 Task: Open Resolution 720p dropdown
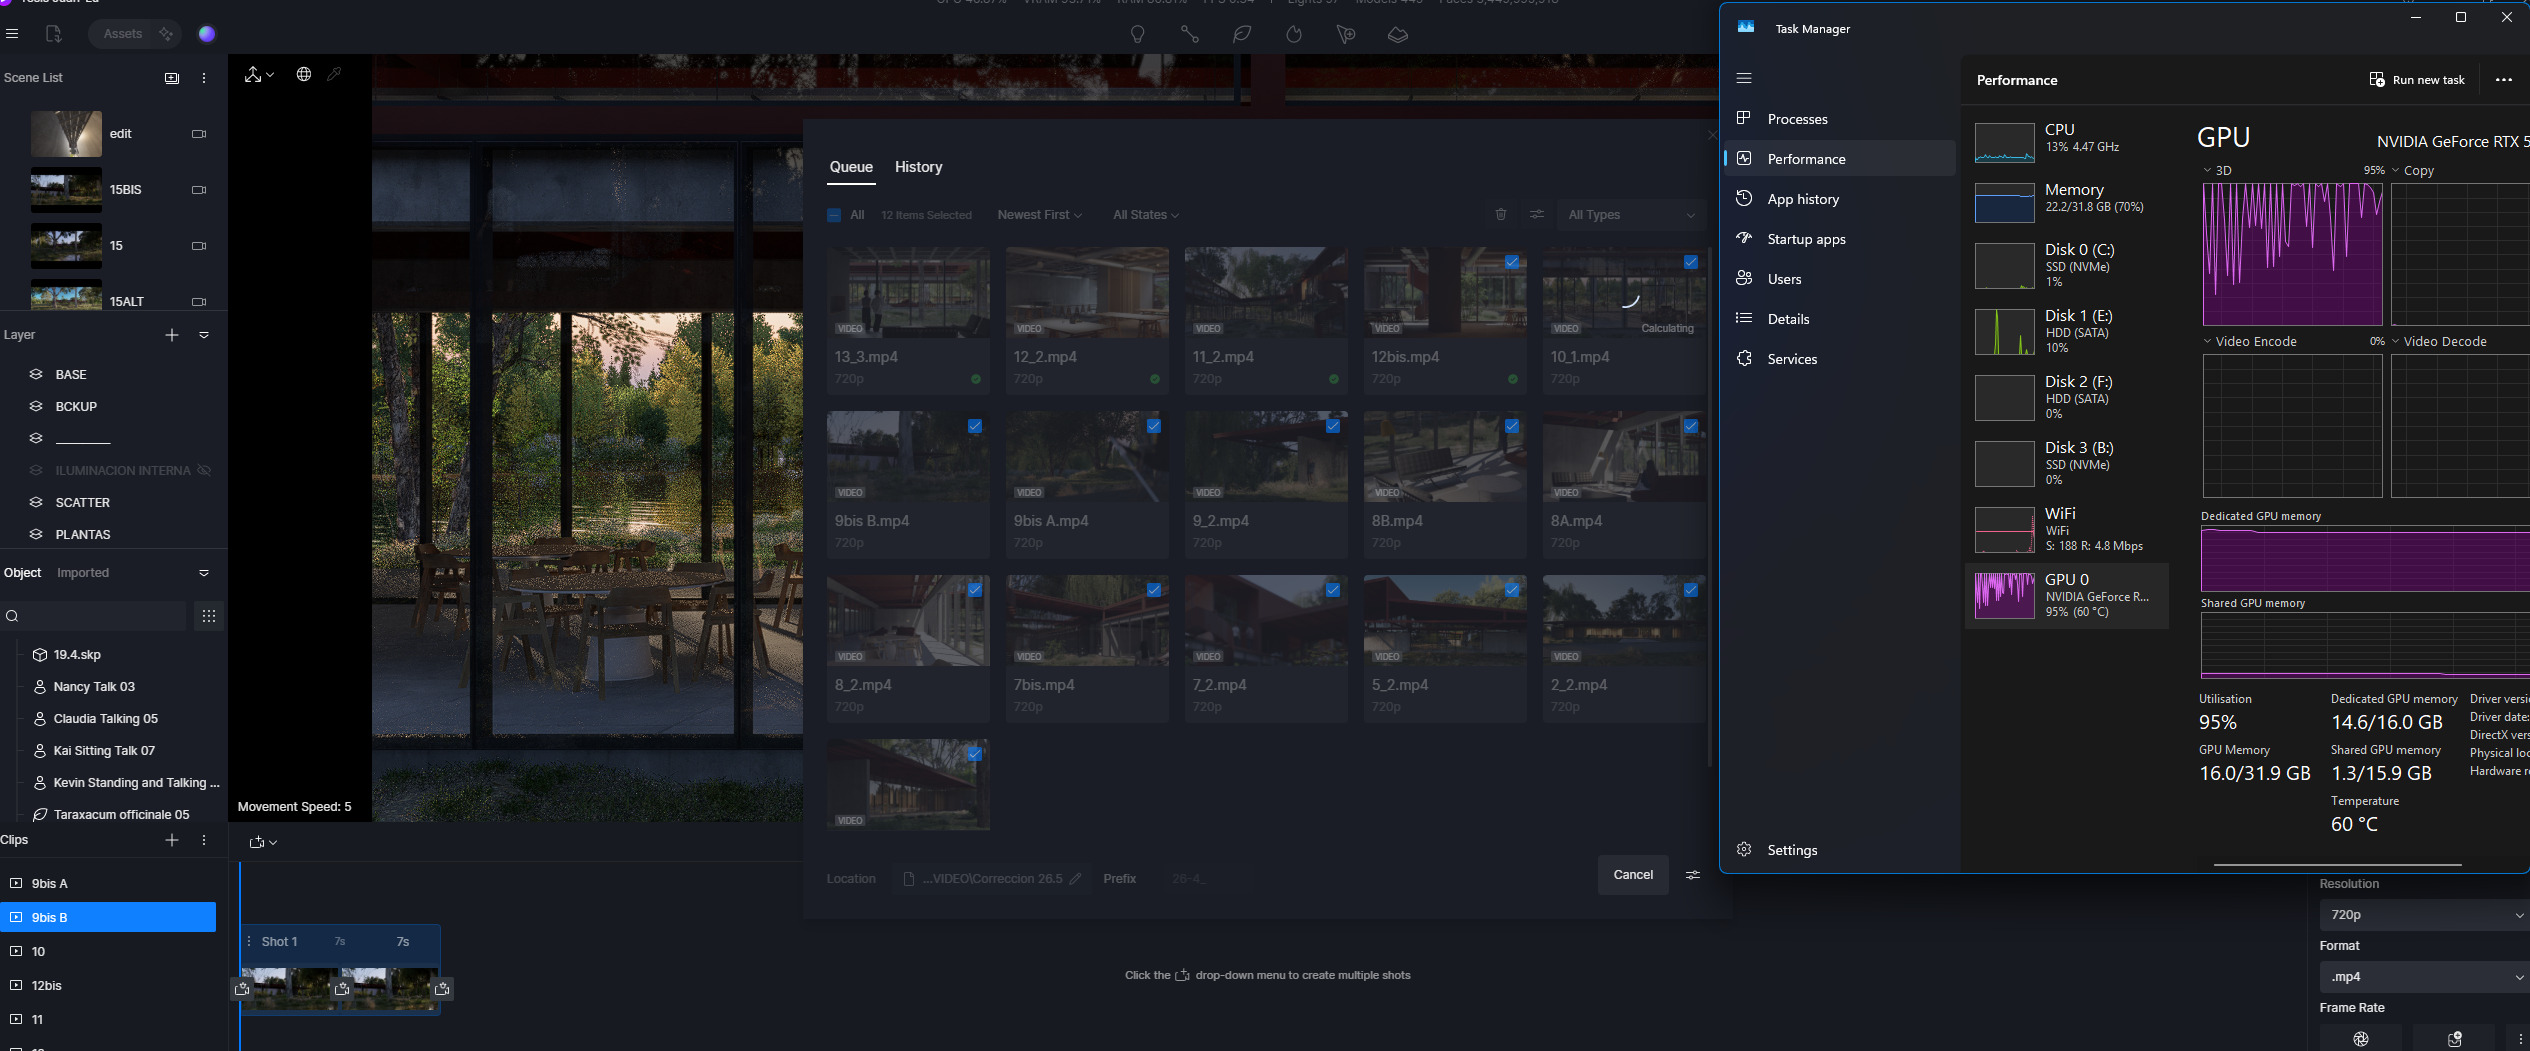coord(2424,915)
